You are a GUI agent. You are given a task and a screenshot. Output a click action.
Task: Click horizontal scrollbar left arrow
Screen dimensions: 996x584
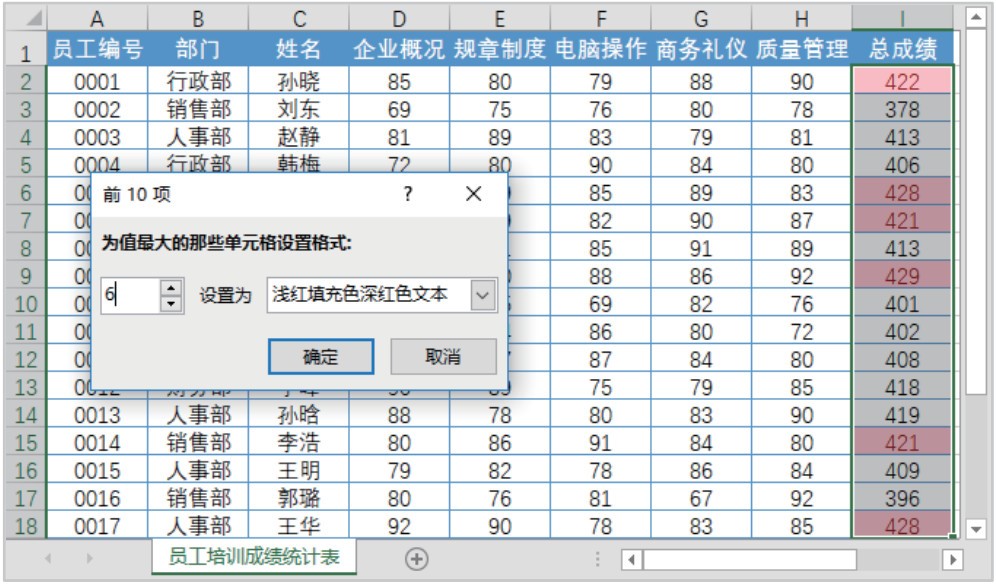[631, 560]
